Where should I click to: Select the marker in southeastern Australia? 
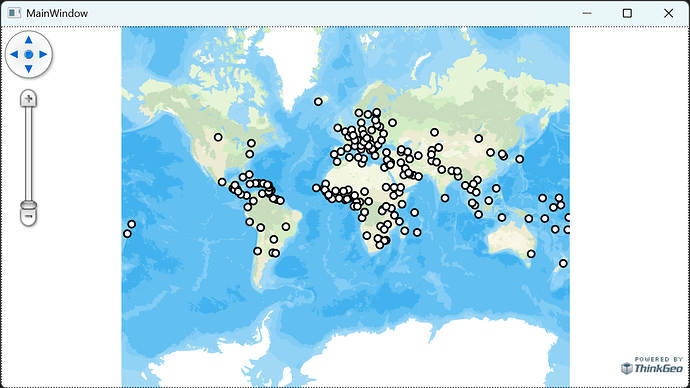tap(531, 254)
